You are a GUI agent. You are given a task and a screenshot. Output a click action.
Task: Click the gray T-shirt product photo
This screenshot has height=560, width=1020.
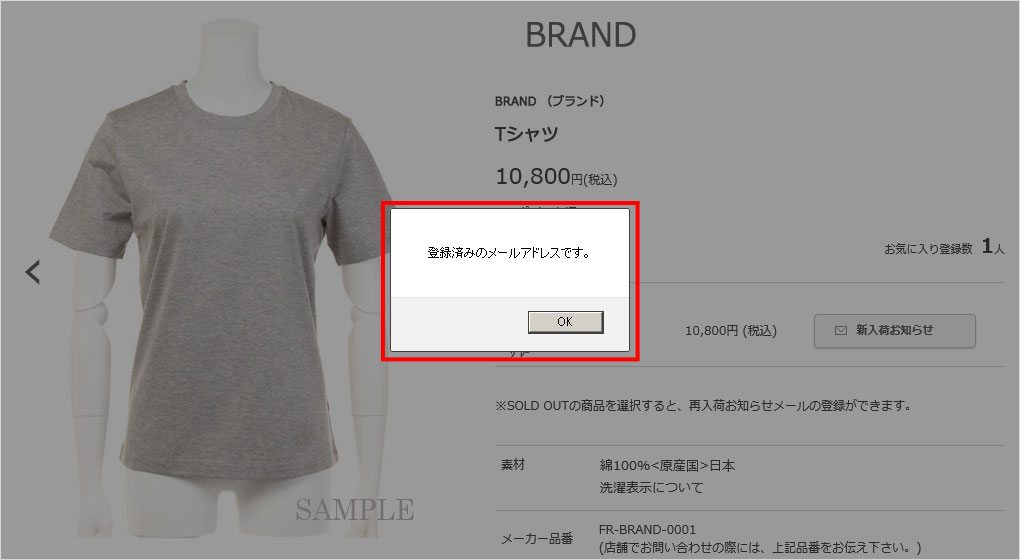(x=221, y=280)
